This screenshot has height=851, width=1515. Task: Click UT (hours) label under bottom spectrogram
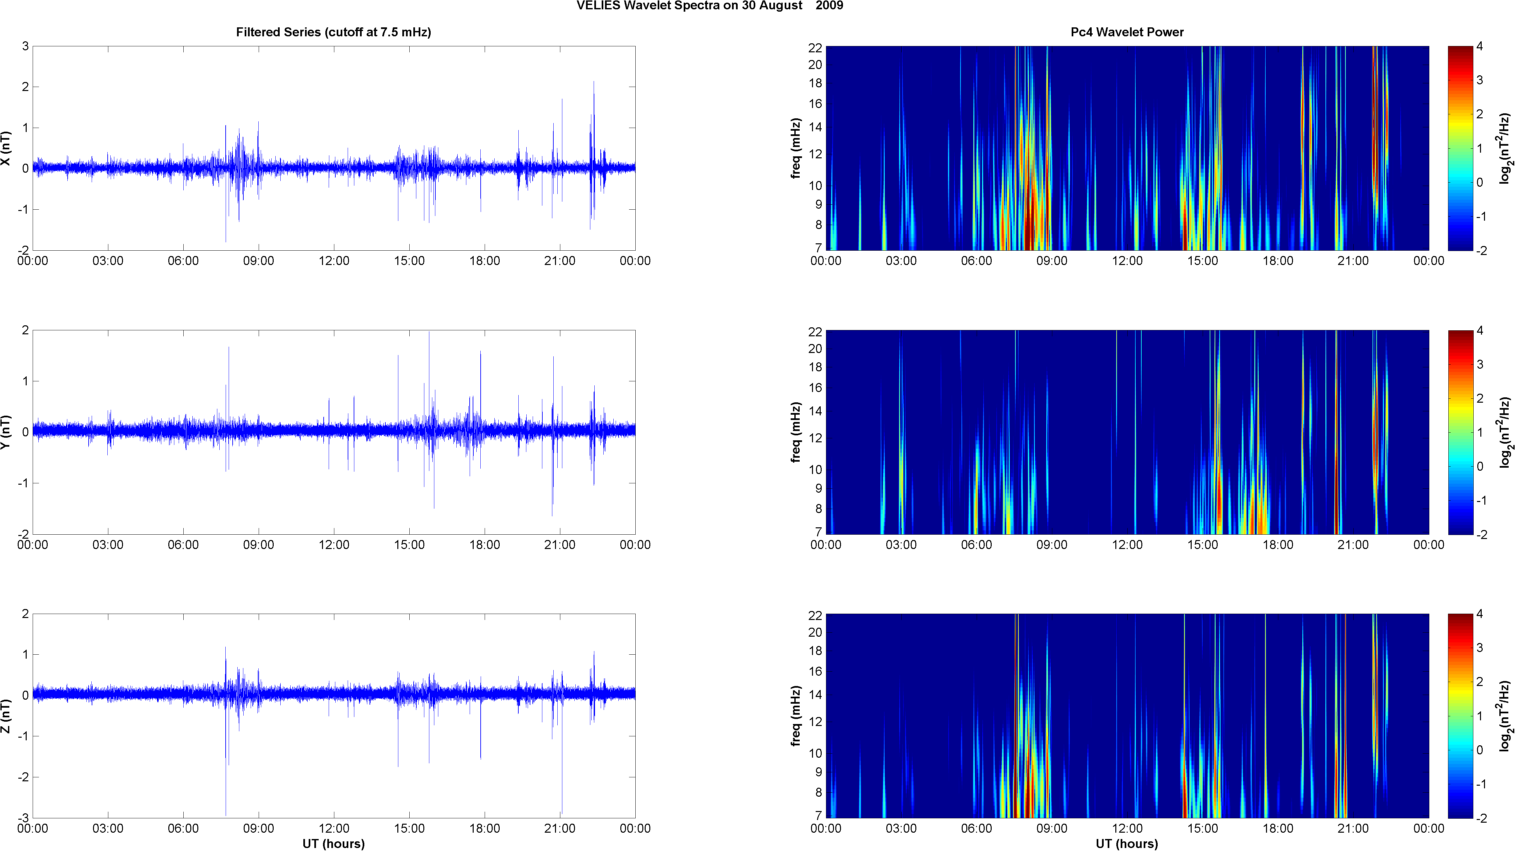1126,843
